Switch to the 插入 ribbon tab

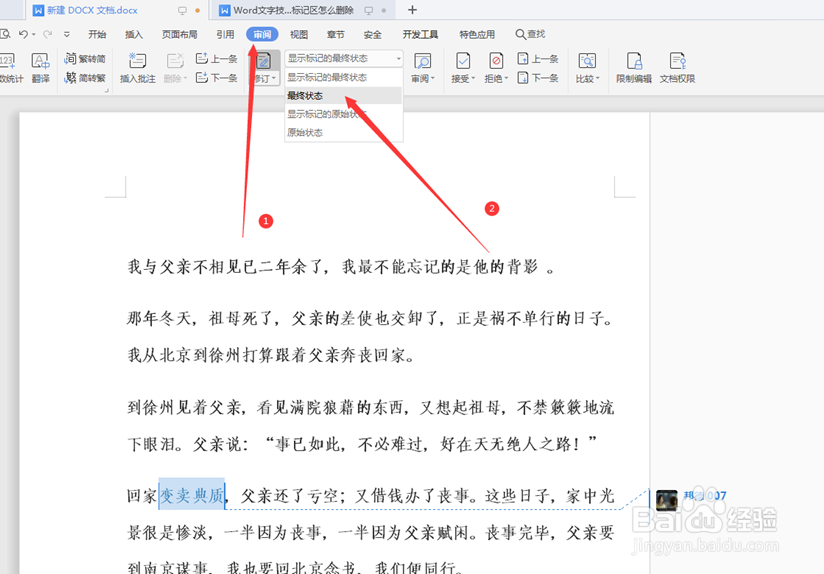(134, 34)
